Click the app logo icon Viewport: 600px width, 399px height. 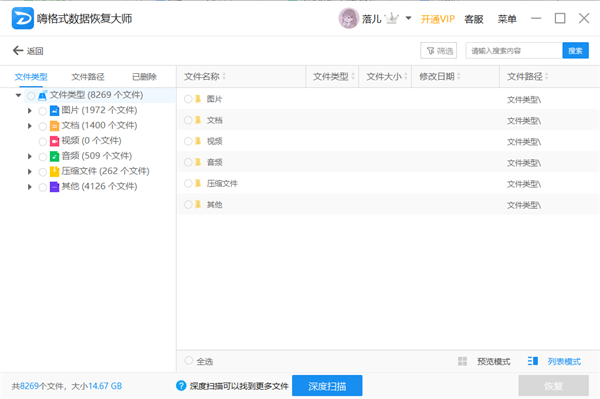coord(23,18)
